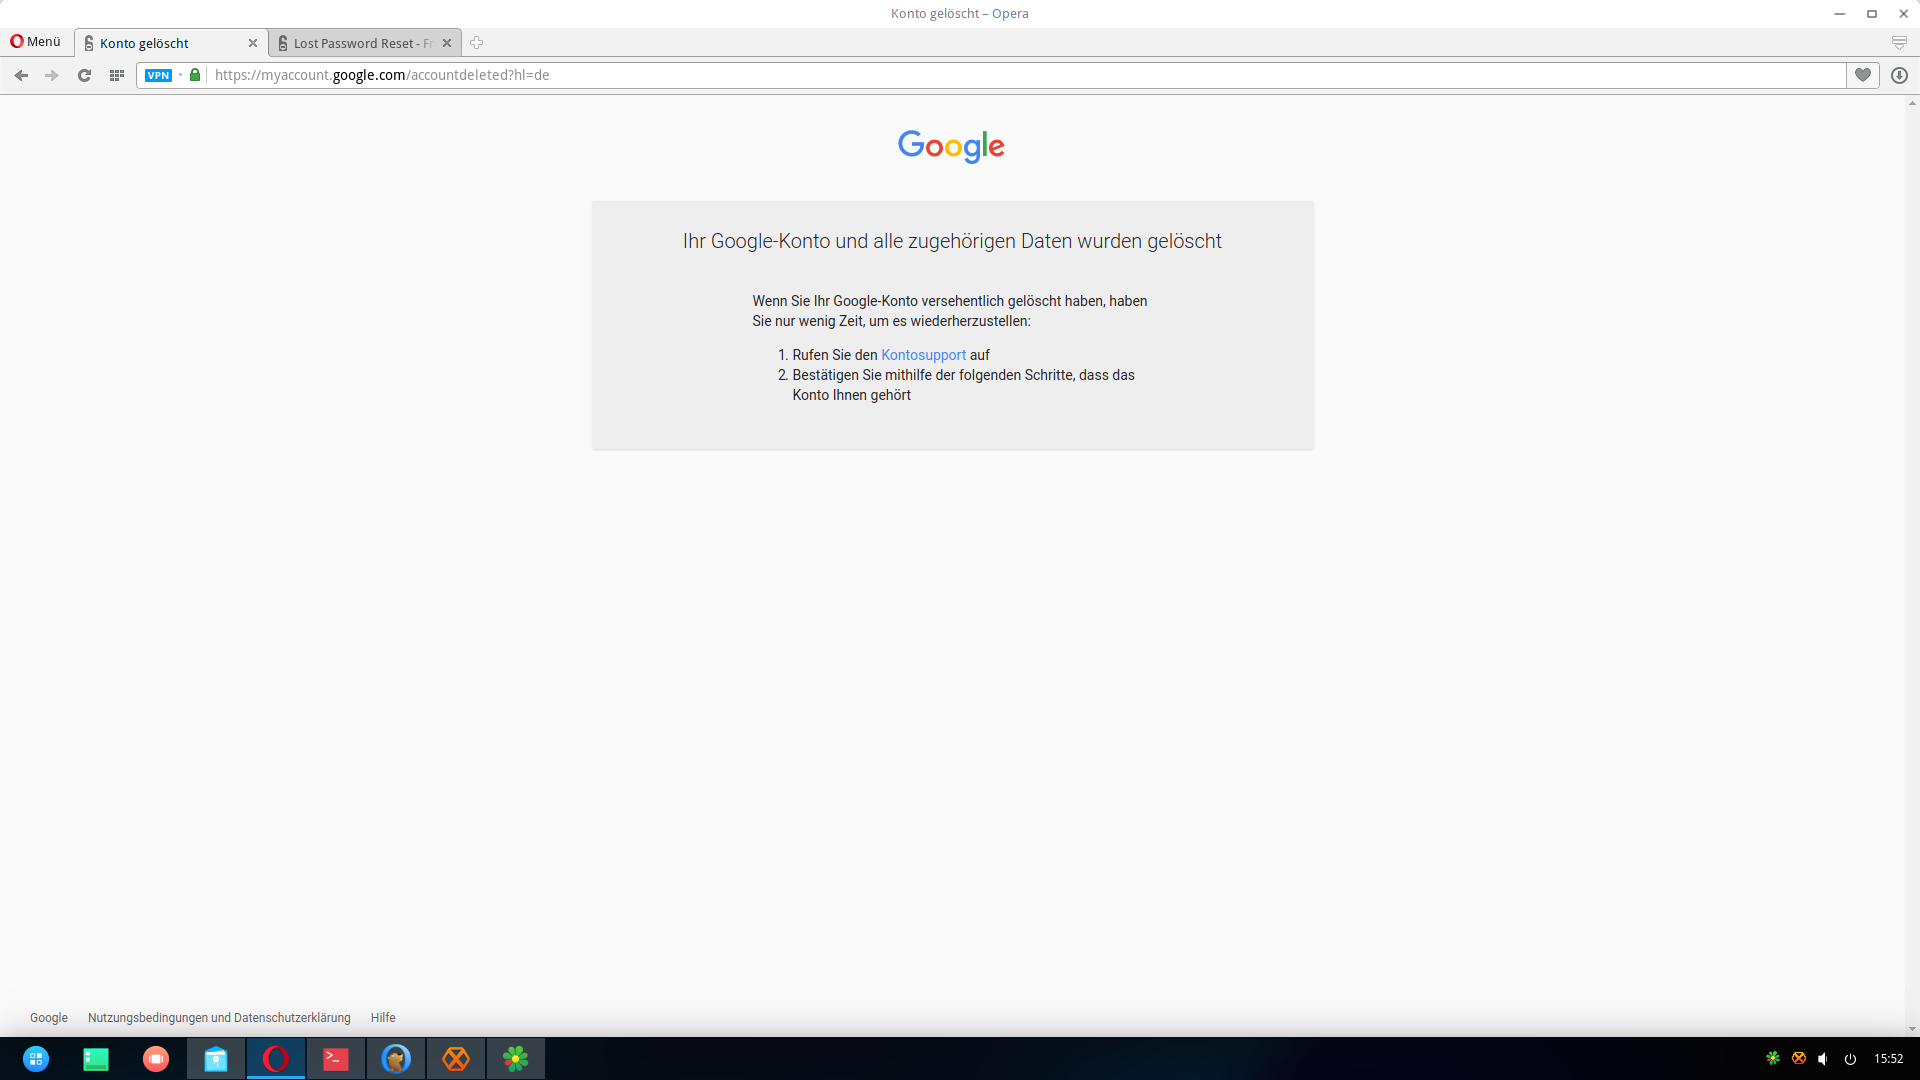
Task: Click the scrollbar down arrow
Action: point(1911,1029)
